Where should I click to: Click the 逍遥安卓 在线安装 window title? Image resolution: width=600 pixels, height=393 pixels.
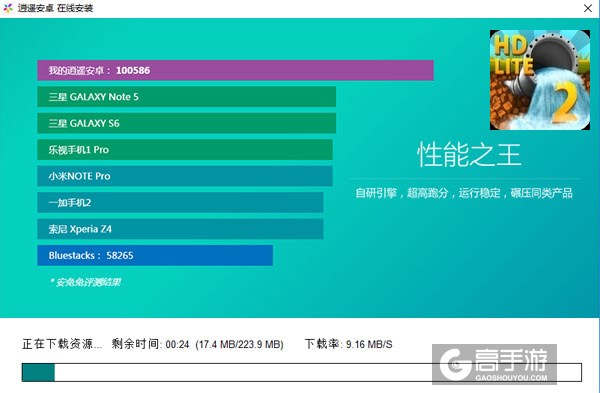click(x=55, y=8)
